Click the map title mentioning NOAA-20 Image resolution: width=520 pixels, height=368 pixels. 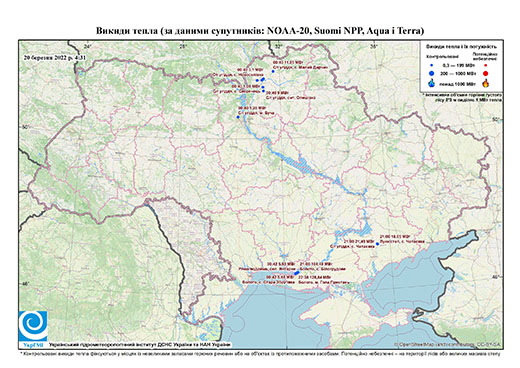point(260,31)
